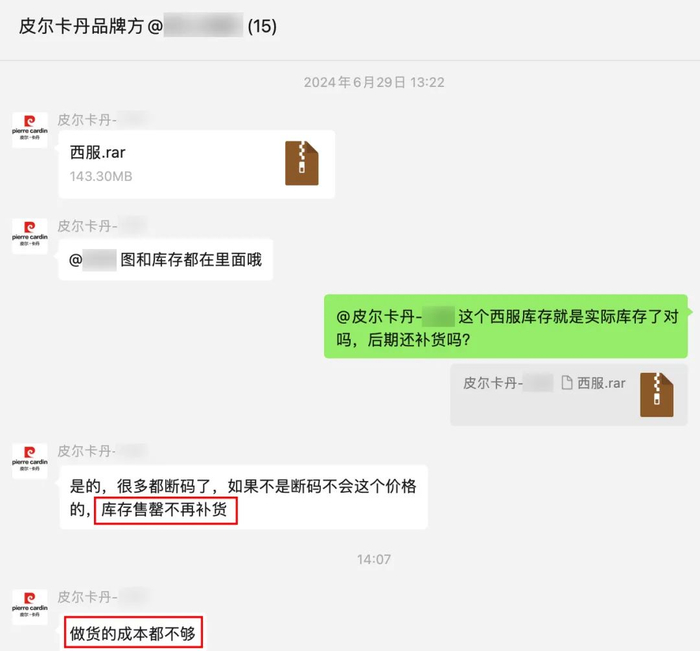
Task: Open the 西服.rar file archive icon
Action: pos(302,163)
